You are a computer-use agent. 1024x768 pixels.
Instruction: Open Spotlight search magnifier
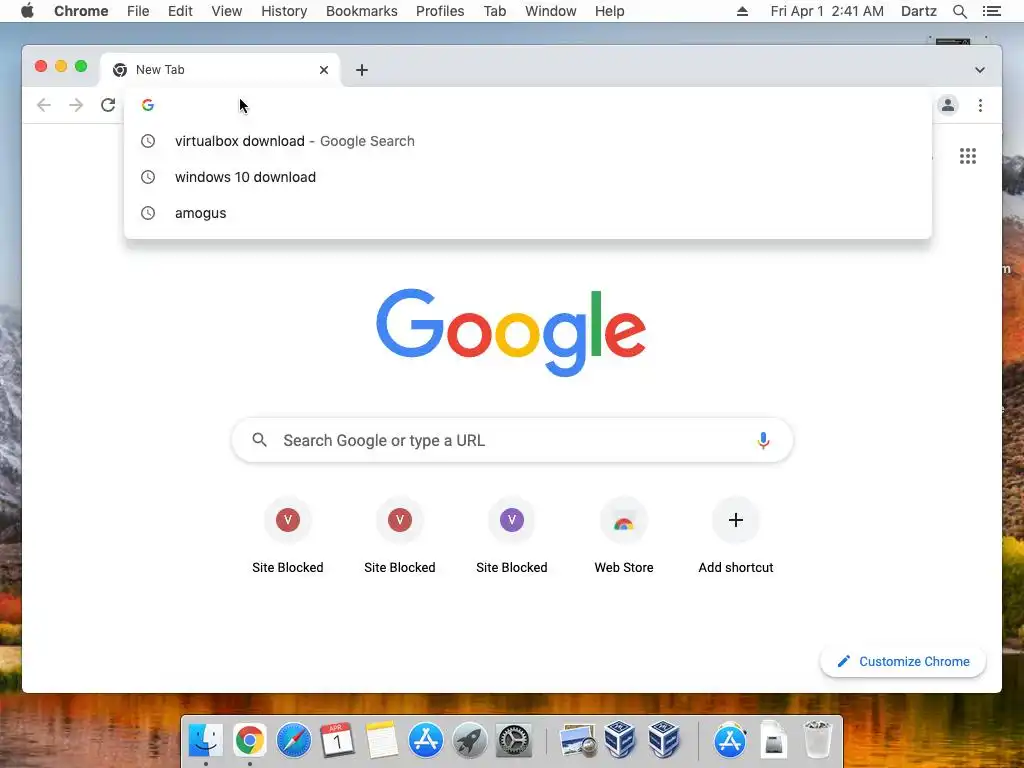[x=959, y=11]
